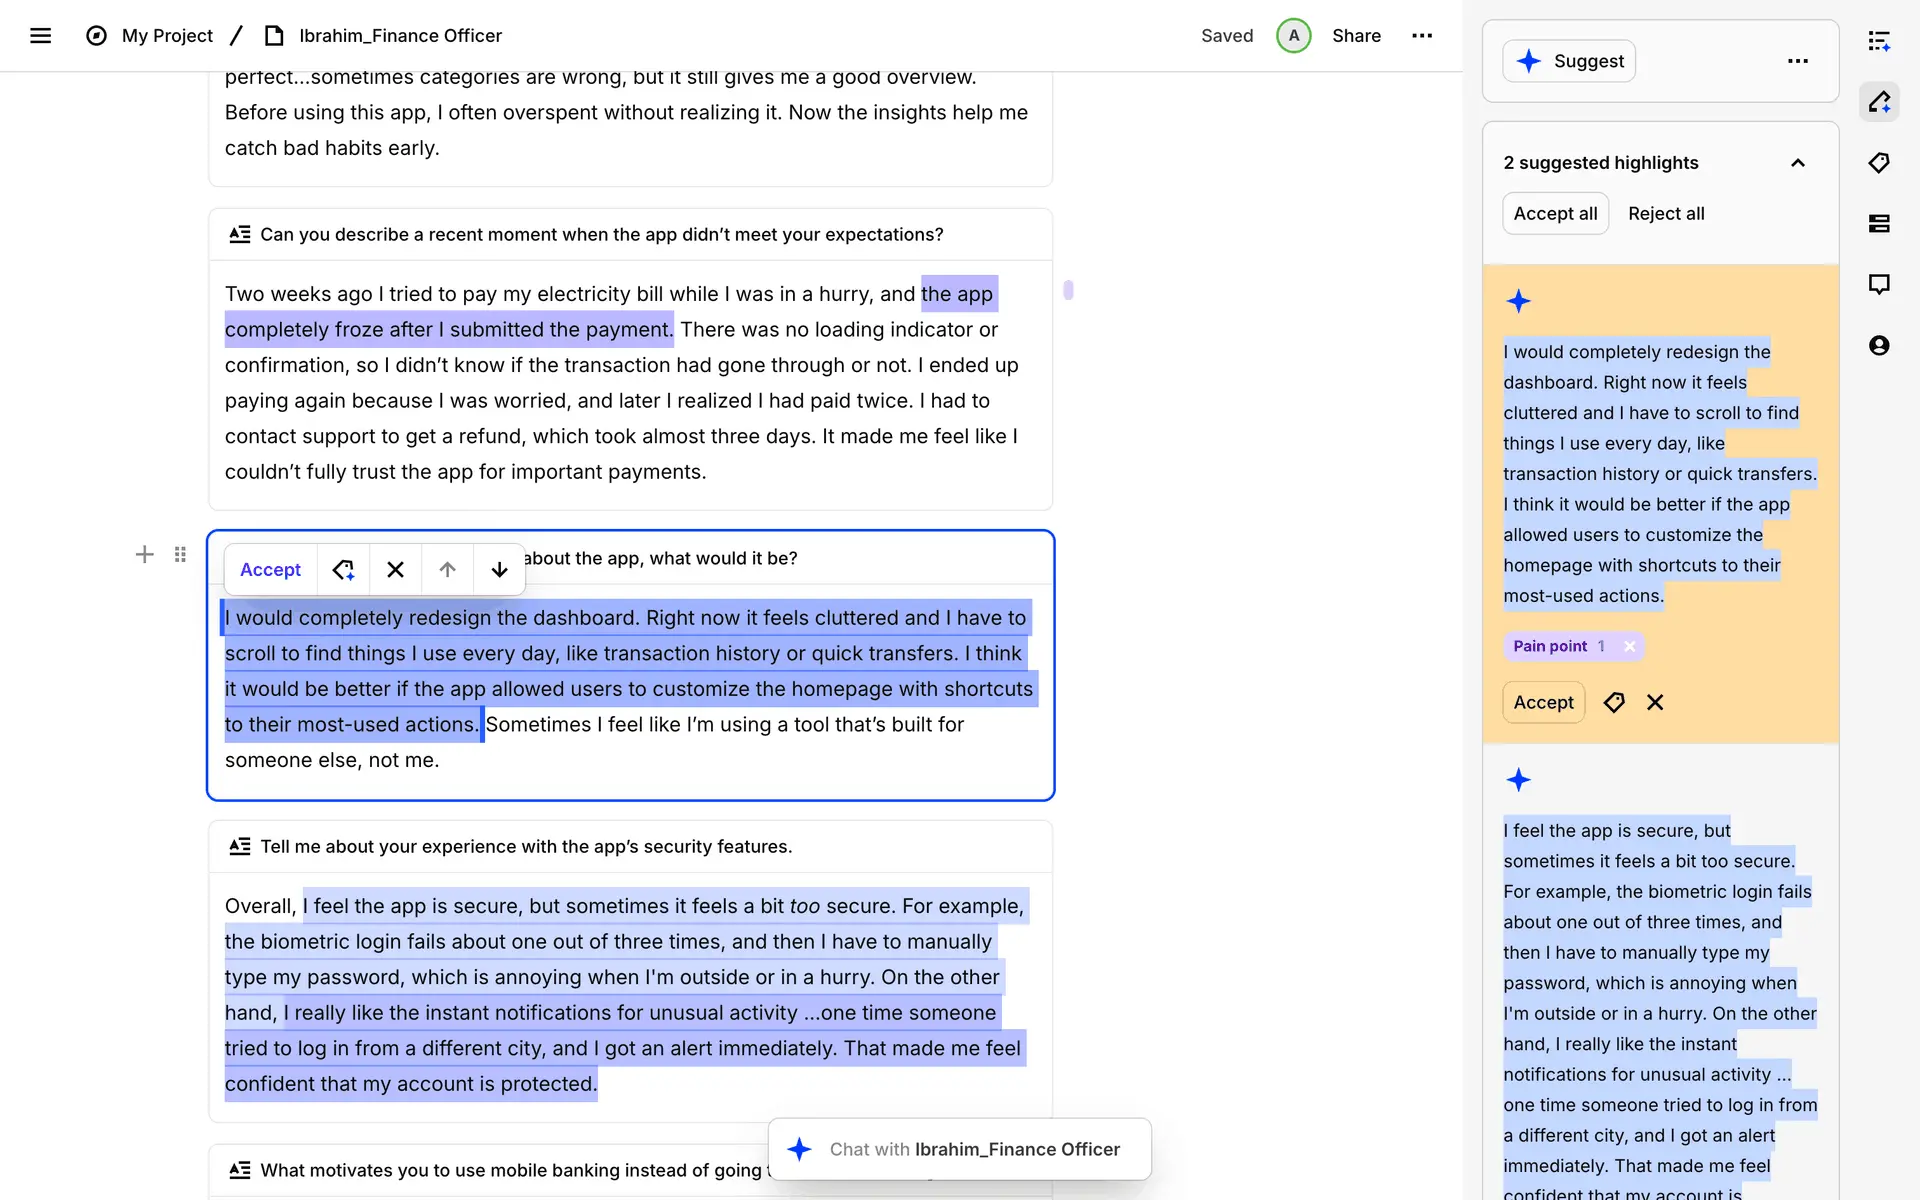Reject highlight with X in floating toolbar
1920x1200 pixels.
point(395,569)
